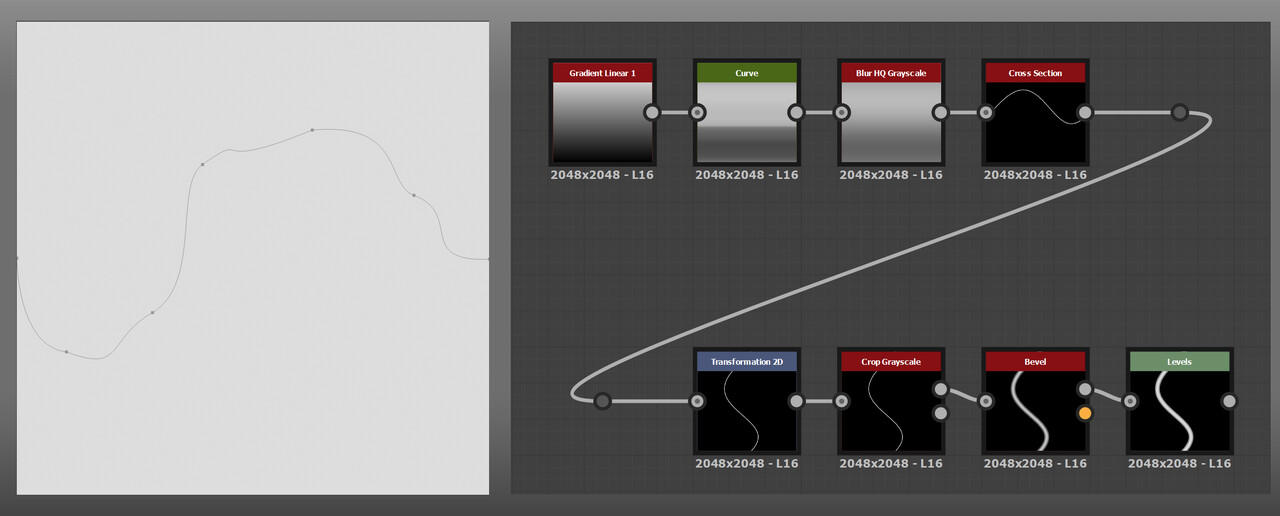
Task: Click the Crop Grayscale upper output connector
Action: 940,389
